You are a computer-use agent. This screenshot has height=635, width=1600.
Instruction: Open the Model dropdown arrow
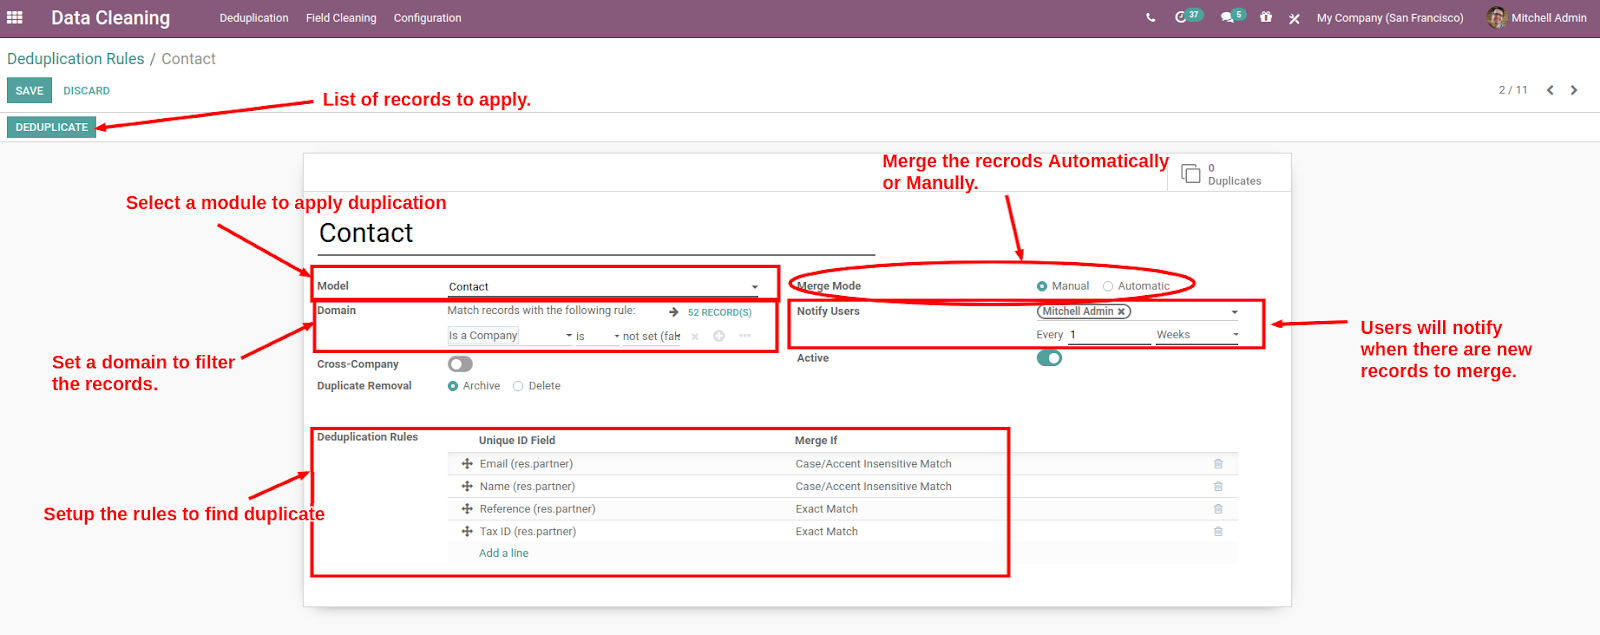pos(755,287)
